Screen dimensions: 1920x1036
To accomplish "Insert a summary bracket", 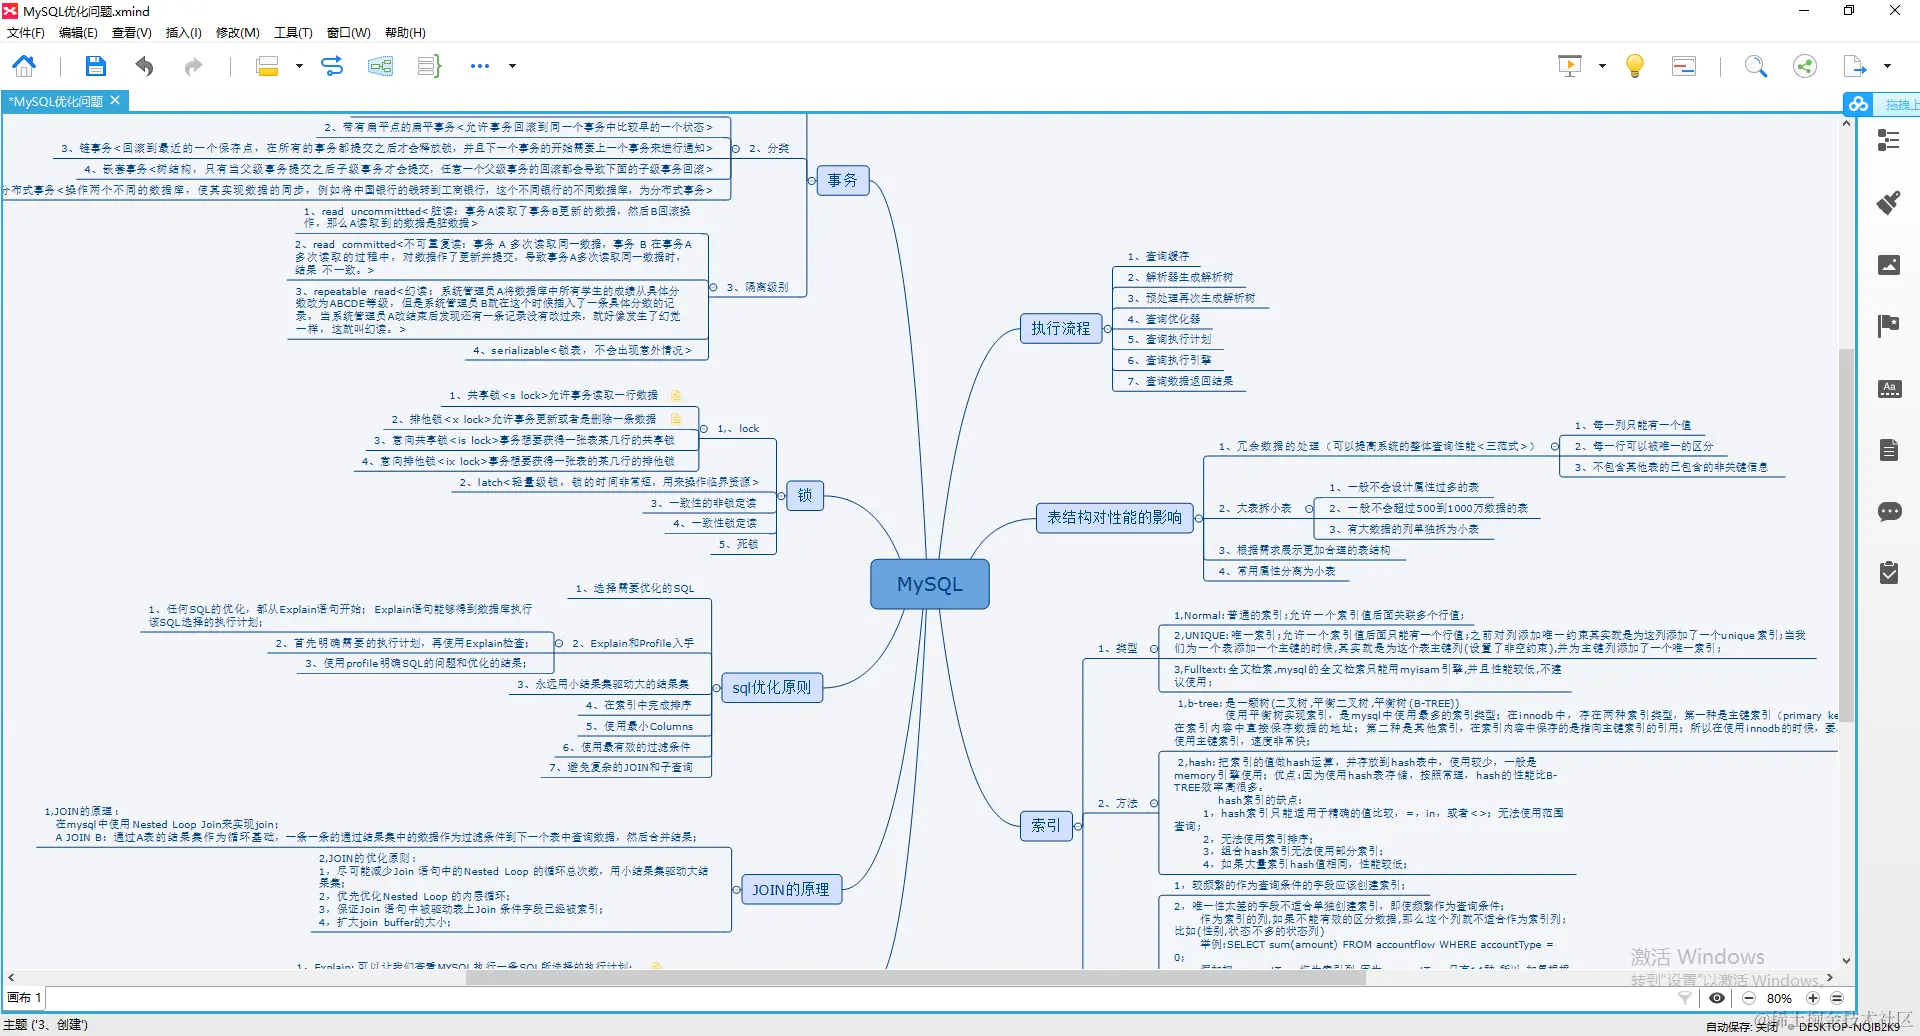I will tap(430, 66).
